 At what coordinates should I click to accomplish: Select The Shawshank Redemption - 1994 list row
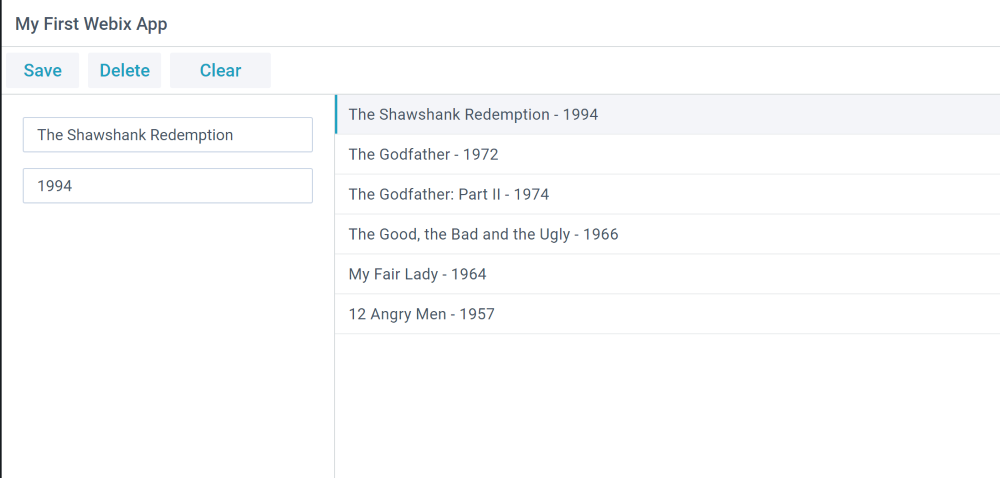tap(473, 114)
